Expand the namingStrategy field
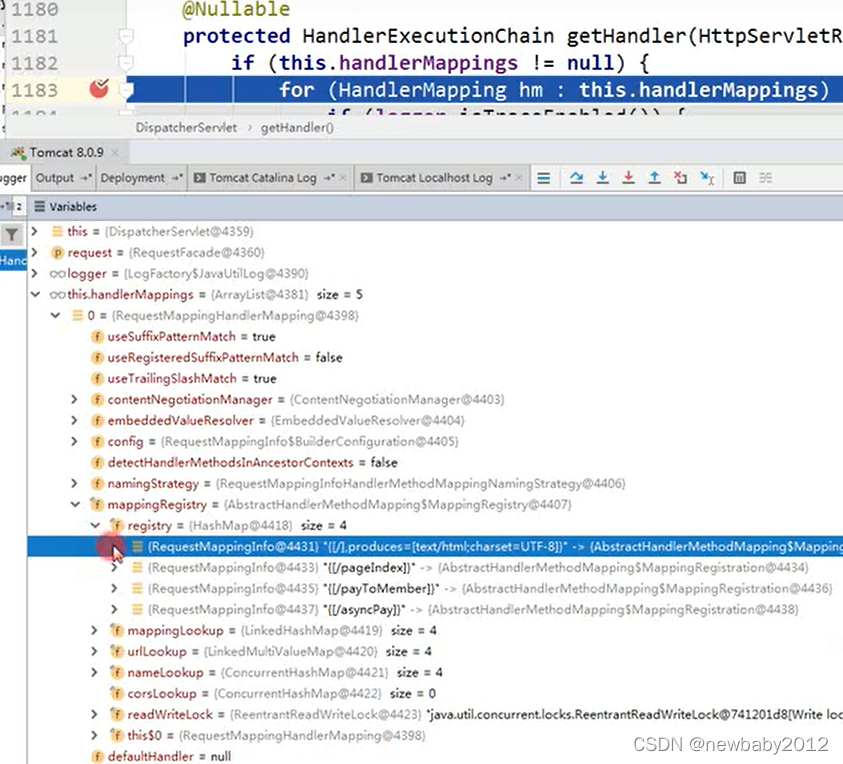843x764 pixels. pyautogui.click(x=75, y=483)
